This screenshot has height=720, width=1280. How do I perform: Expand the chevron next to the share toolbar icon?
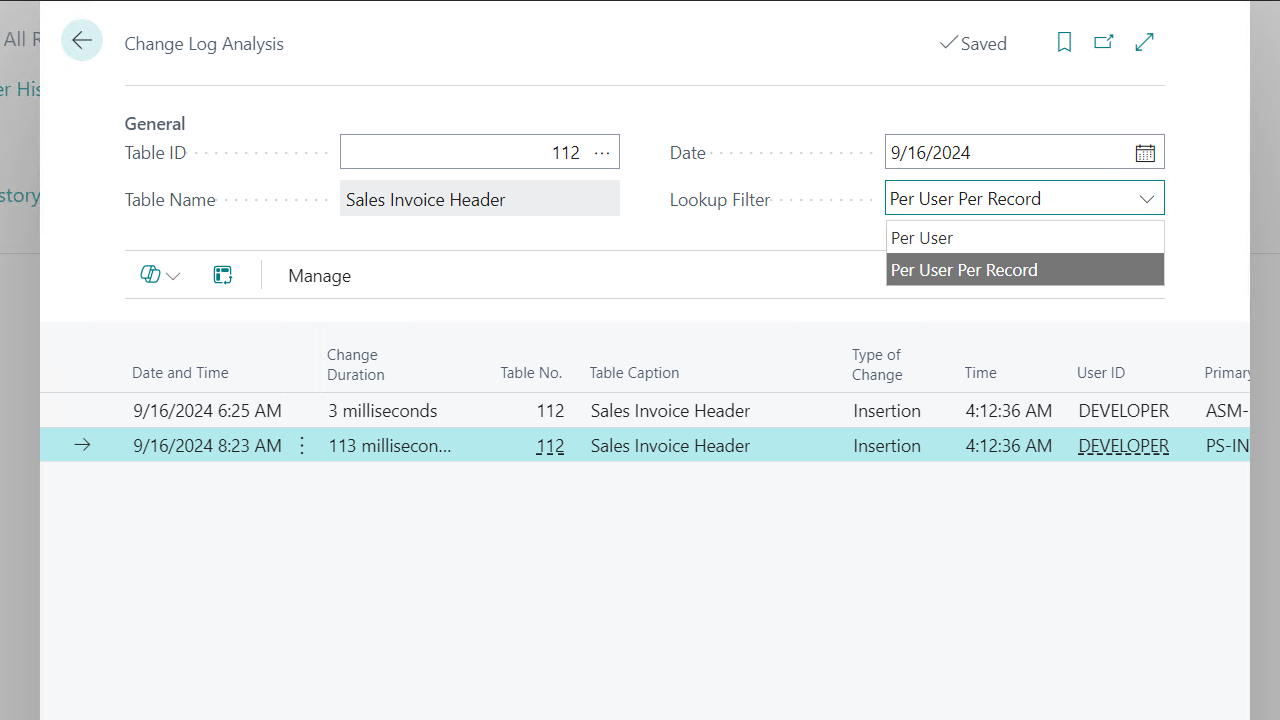click(x=173, y=275)
